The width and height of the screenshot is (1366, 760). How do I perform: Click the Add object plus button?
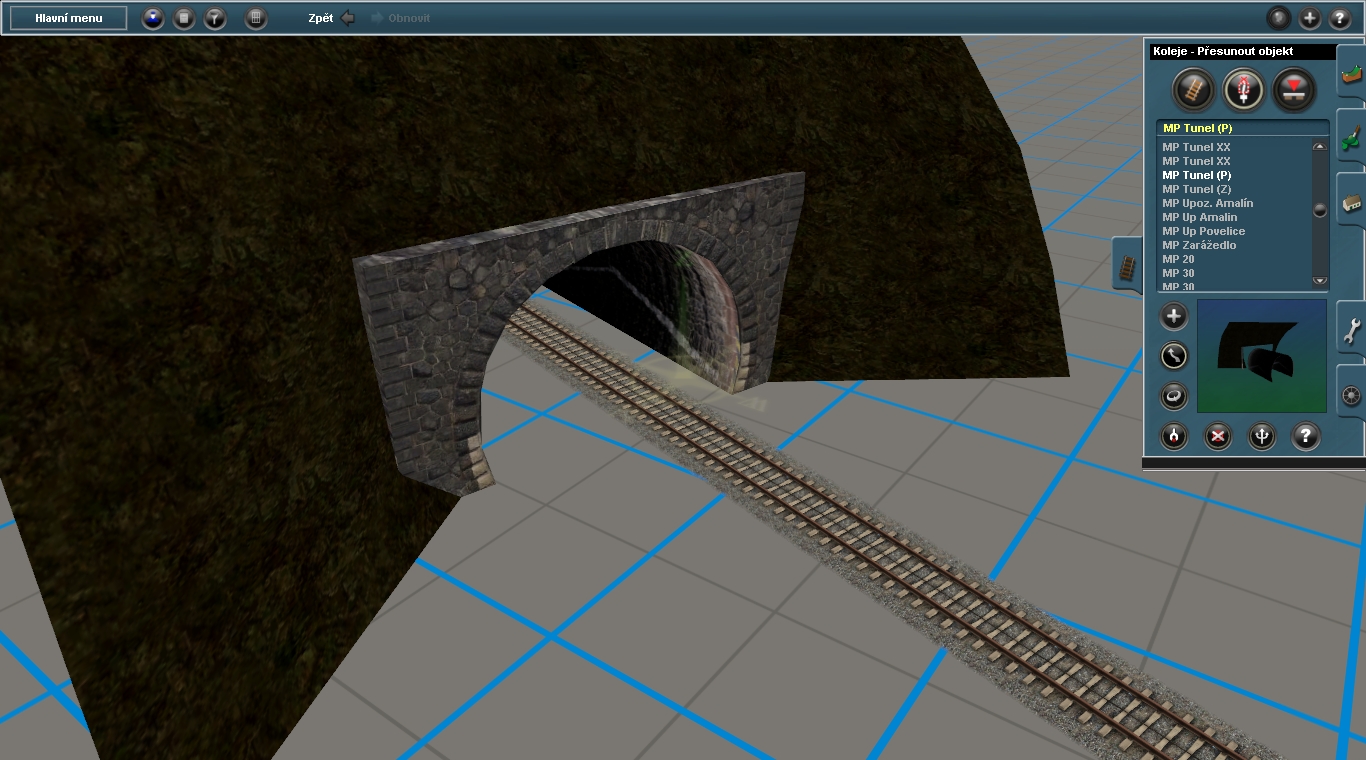click(1174, 317)
